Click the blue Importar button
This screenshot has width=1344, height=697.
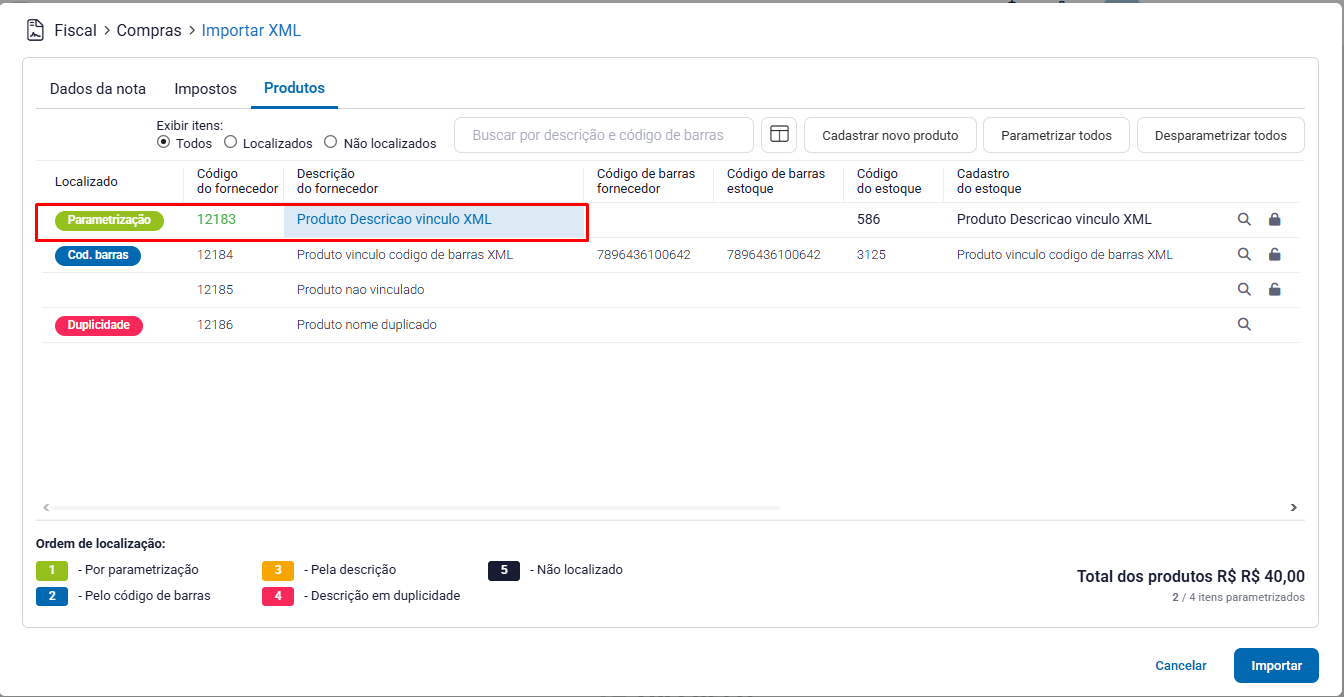(x=1276, y=665)
